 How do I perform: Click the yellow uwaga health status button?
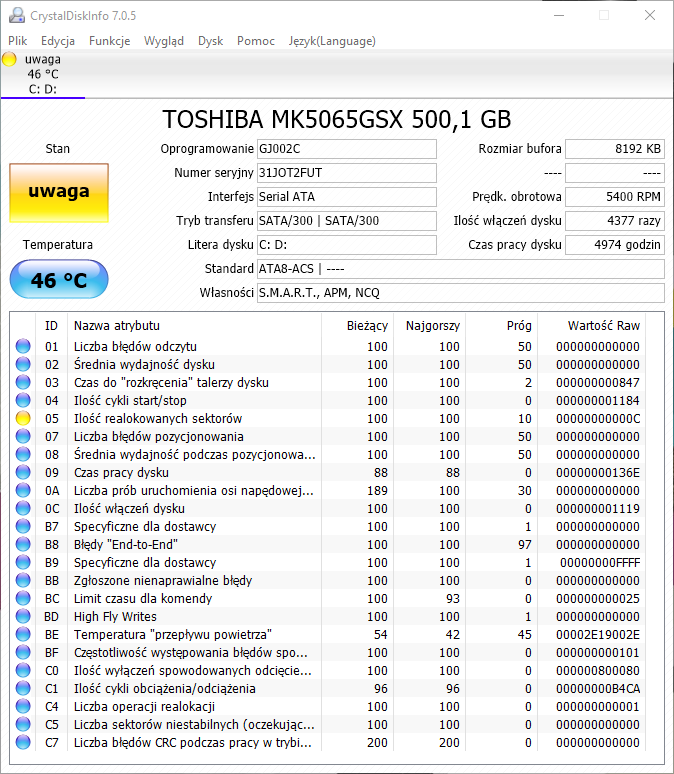tap(59, 193)
